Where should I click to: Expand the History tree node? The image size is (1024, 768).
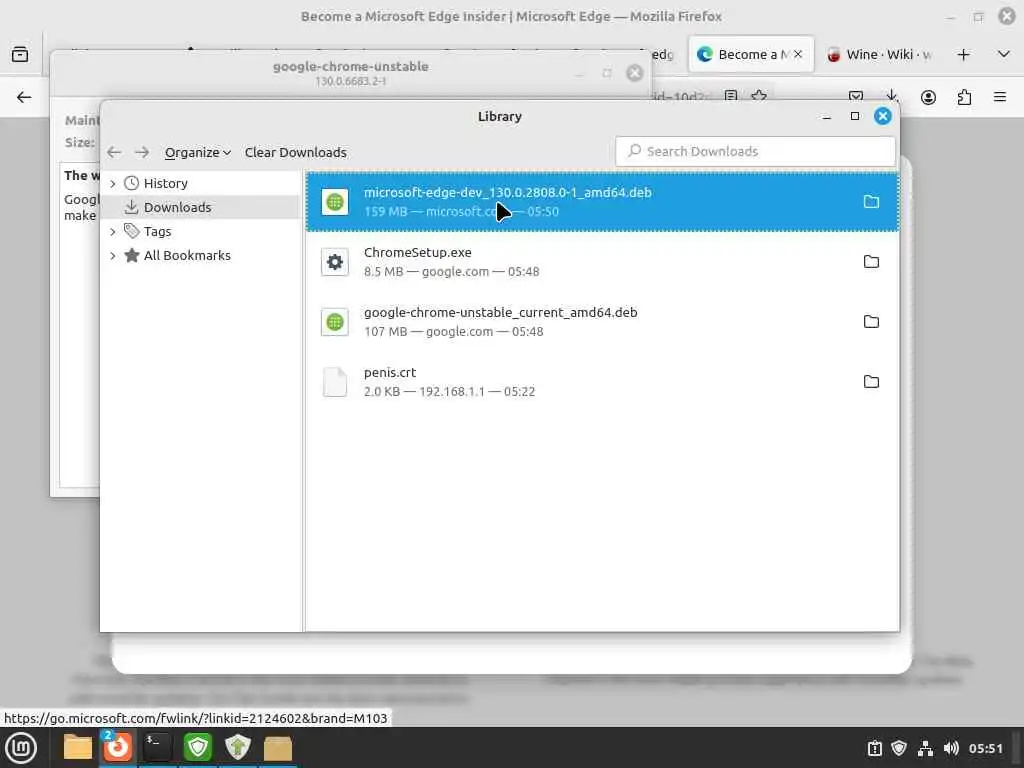coord(113,184)
